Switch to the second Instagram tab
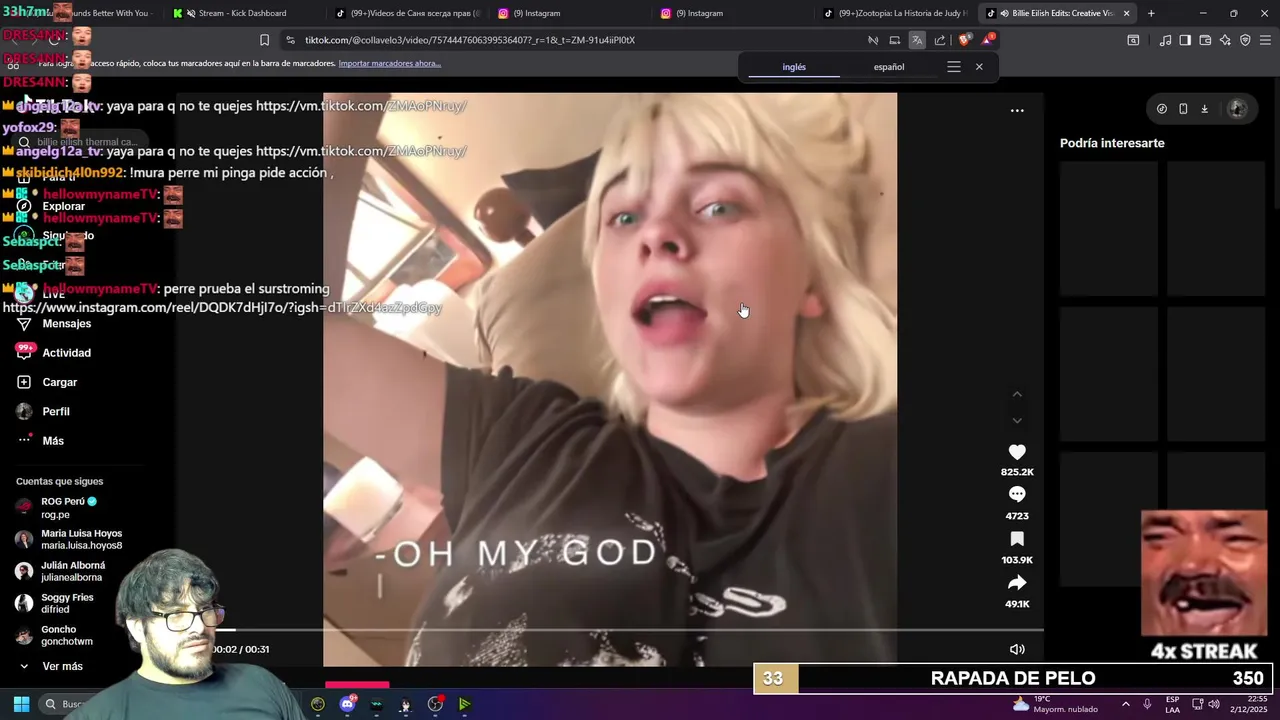Viewport: 1280px width, 720px height. 732,13
